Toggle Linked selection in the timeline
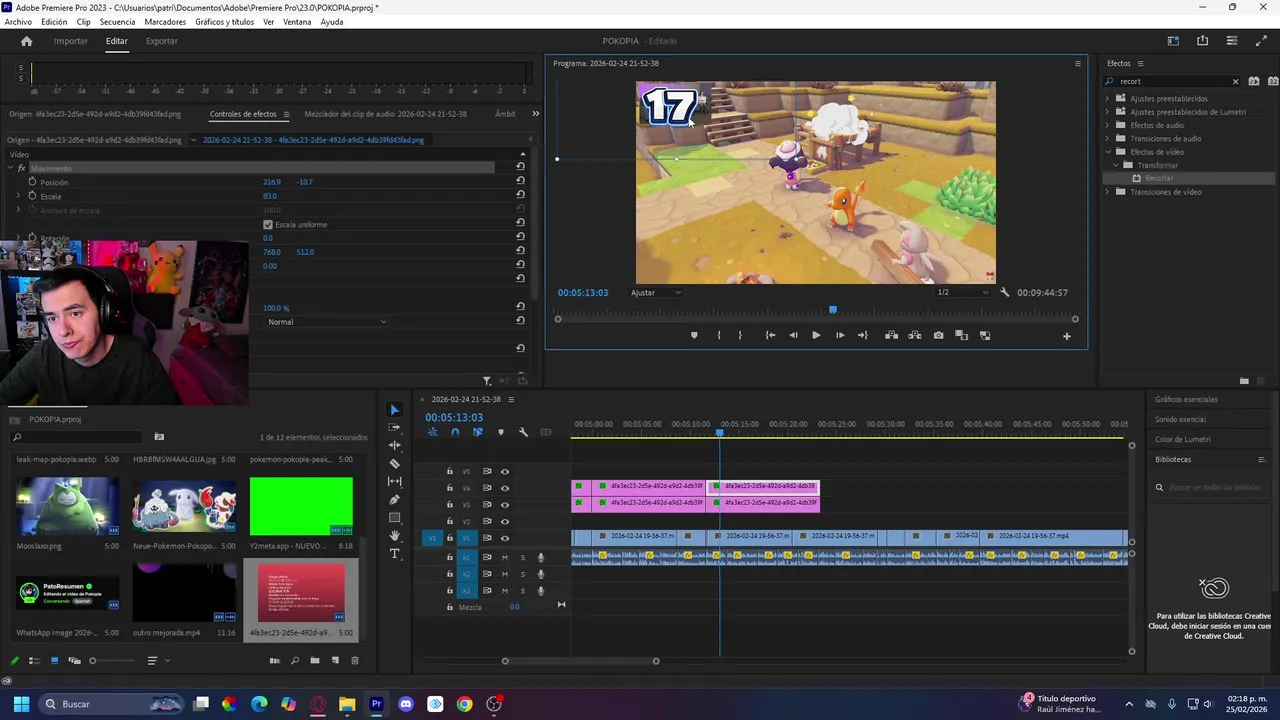 point(477,432)
